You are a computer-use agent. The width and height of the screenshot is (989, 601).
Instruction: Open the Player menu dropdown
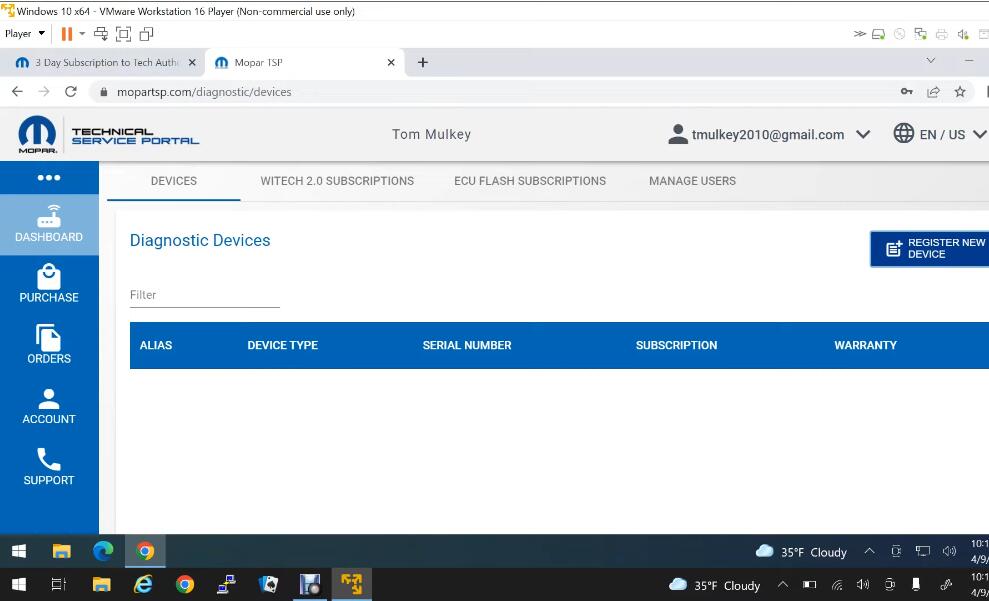[25, 34]
